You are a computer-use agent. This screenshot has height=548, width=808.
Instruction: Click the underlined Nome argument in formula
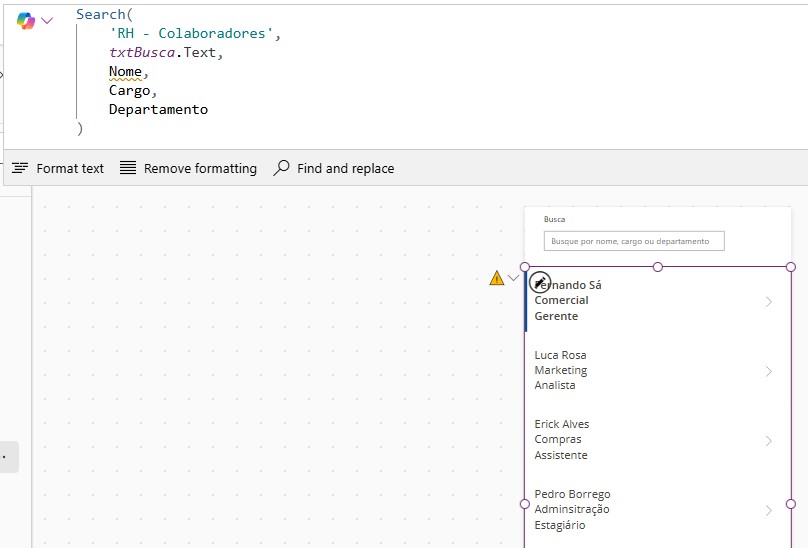[x=126, y=71]
